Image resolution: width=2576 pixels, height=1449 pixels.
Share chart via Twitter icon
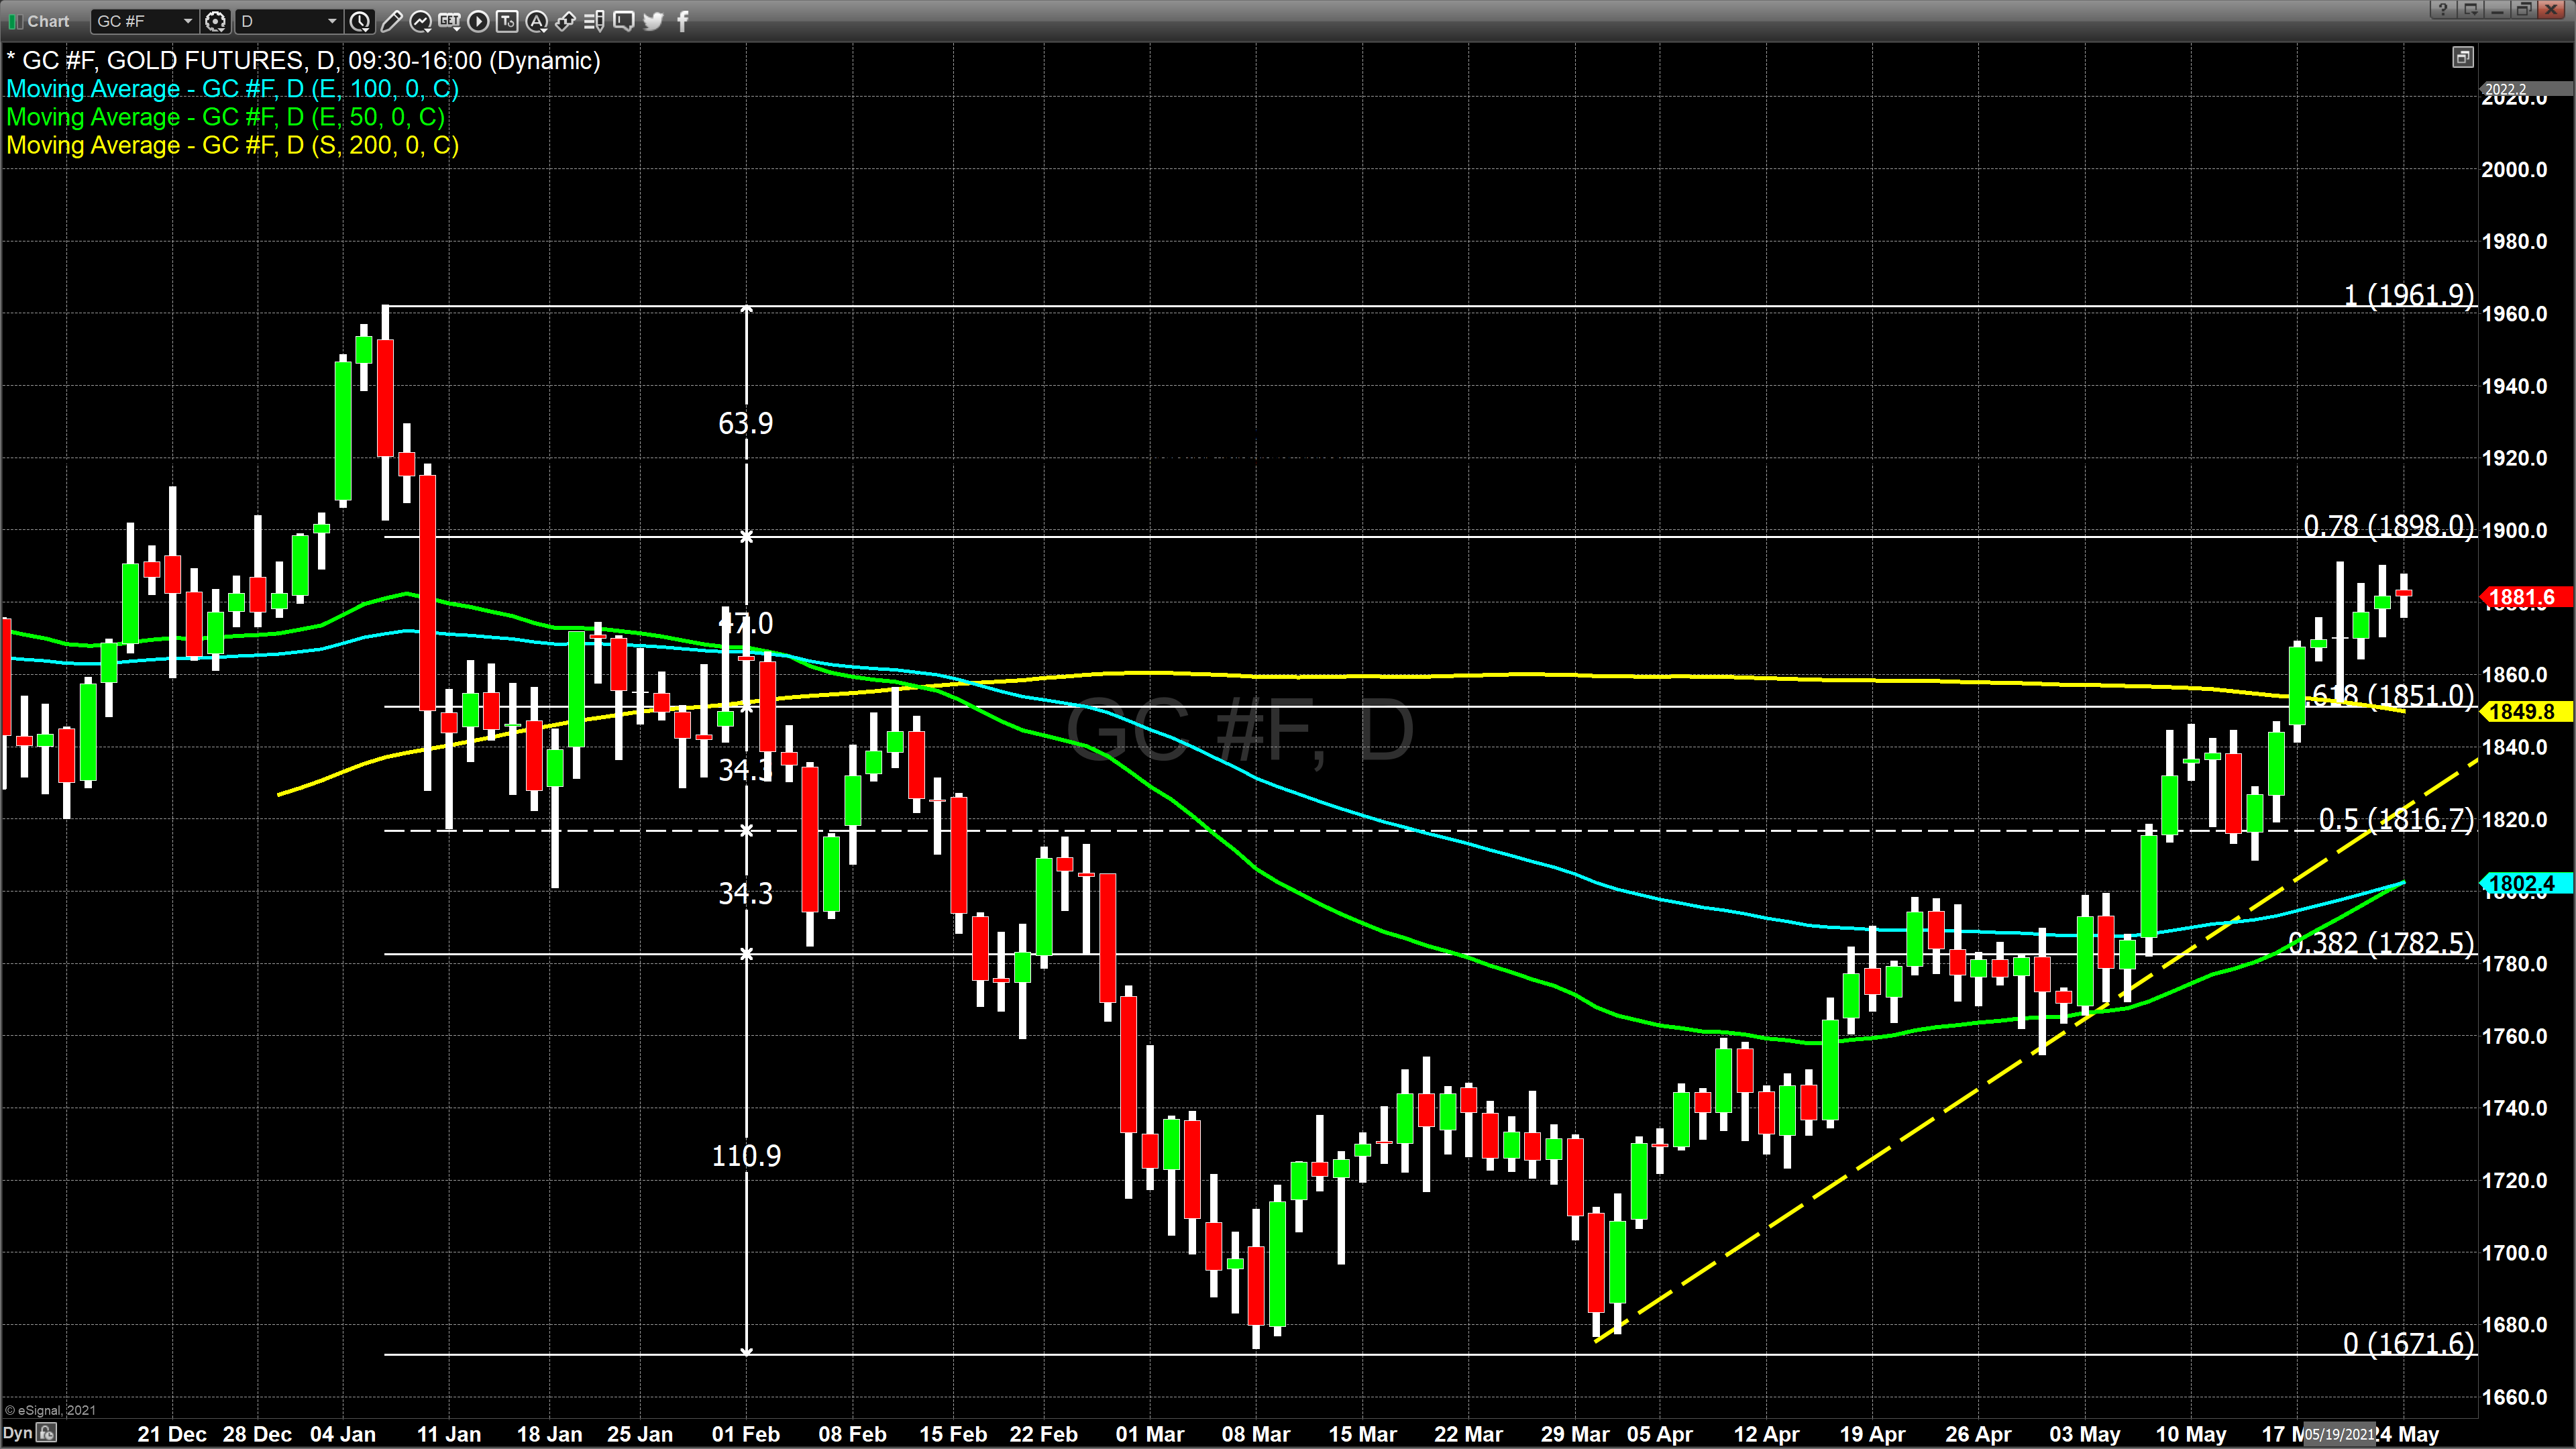pos(653,21)
